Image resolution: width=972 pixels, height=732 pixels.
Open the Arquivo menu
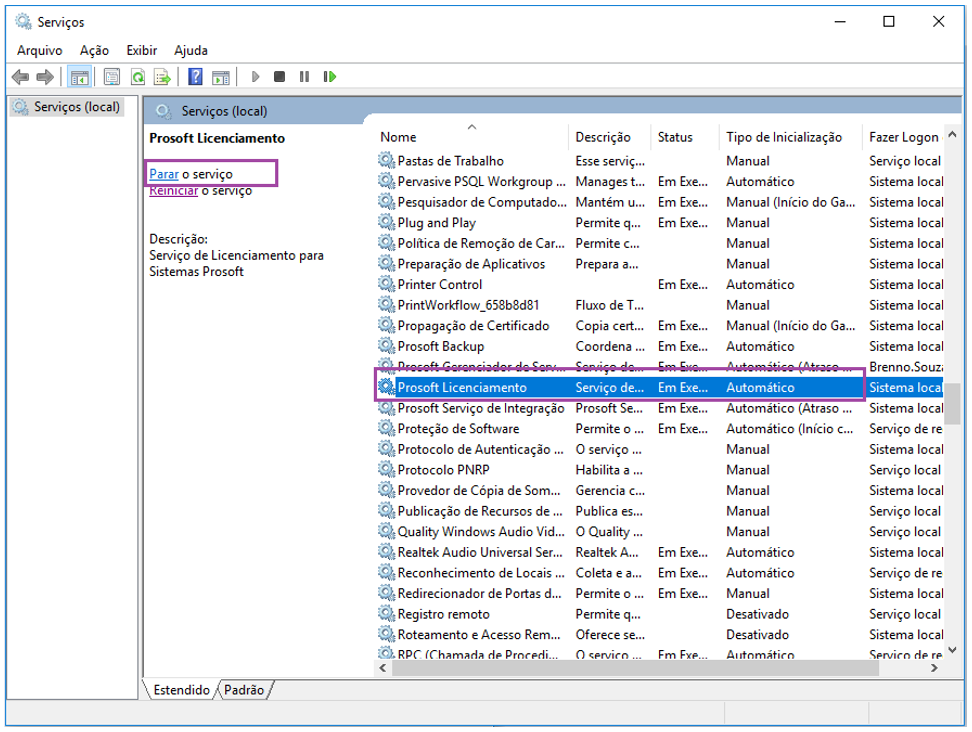pyautogui.click(x=40, y=50)
